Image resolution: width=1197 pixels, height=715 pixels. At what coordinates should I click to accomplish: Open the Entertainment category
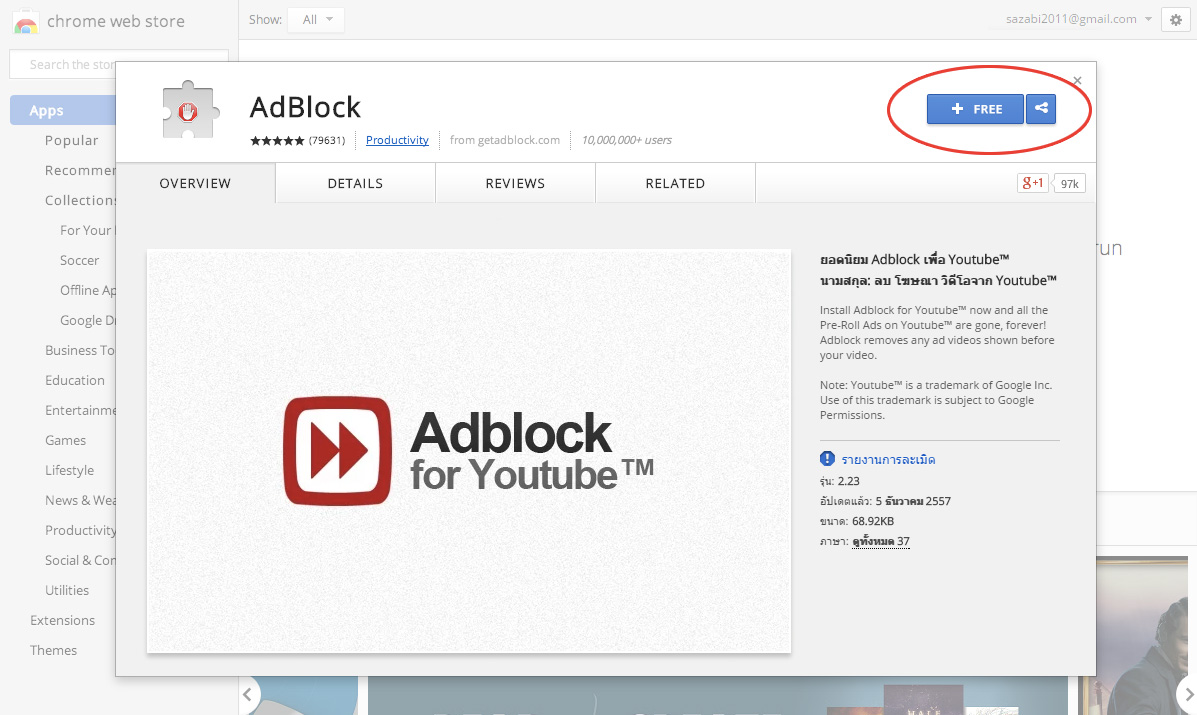pos(79,411)
